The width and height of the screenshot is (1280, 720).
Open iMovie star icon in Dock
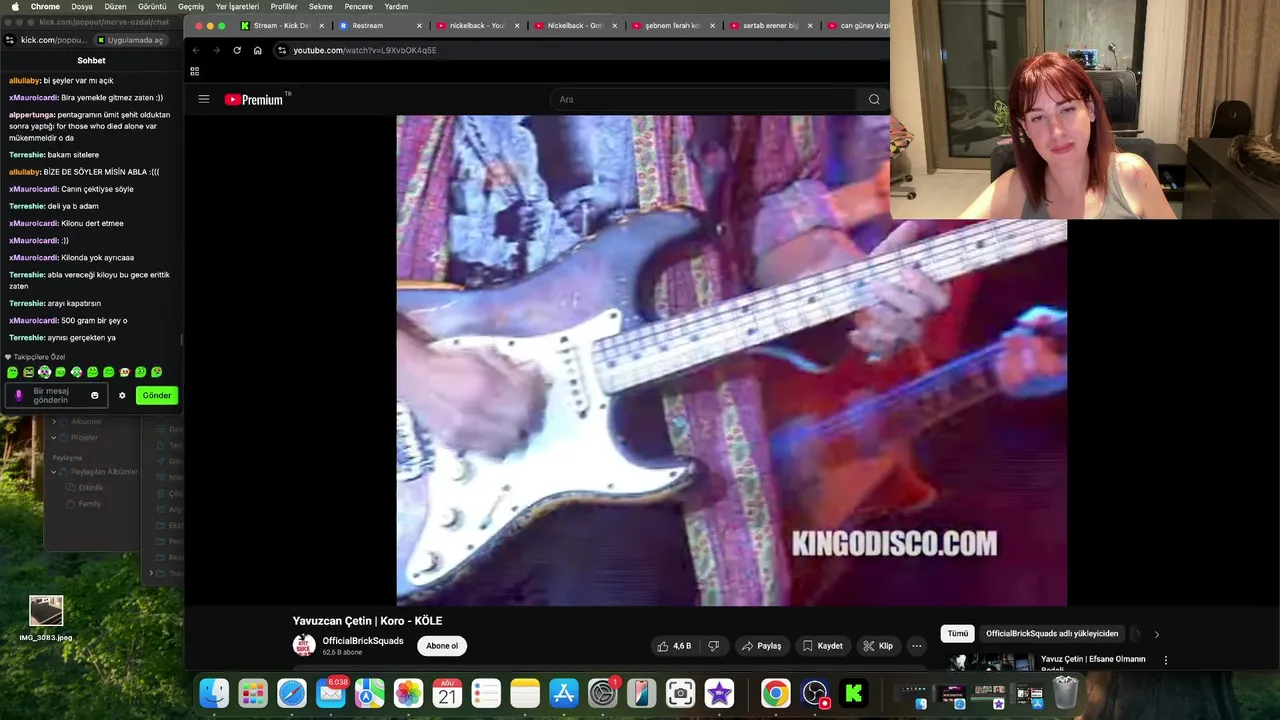pos(719,693)
